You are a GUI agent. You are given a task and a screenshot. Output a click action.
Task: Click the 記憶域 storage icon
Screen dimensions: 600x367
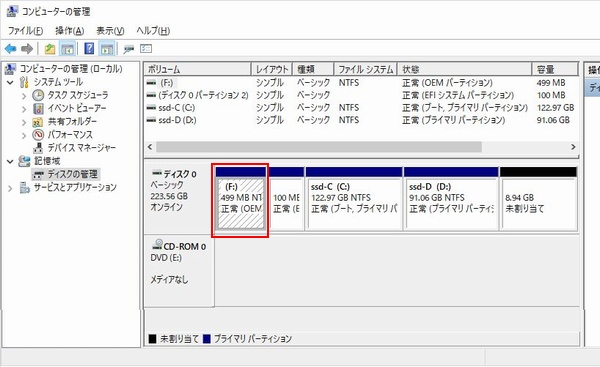pos(24,161)
